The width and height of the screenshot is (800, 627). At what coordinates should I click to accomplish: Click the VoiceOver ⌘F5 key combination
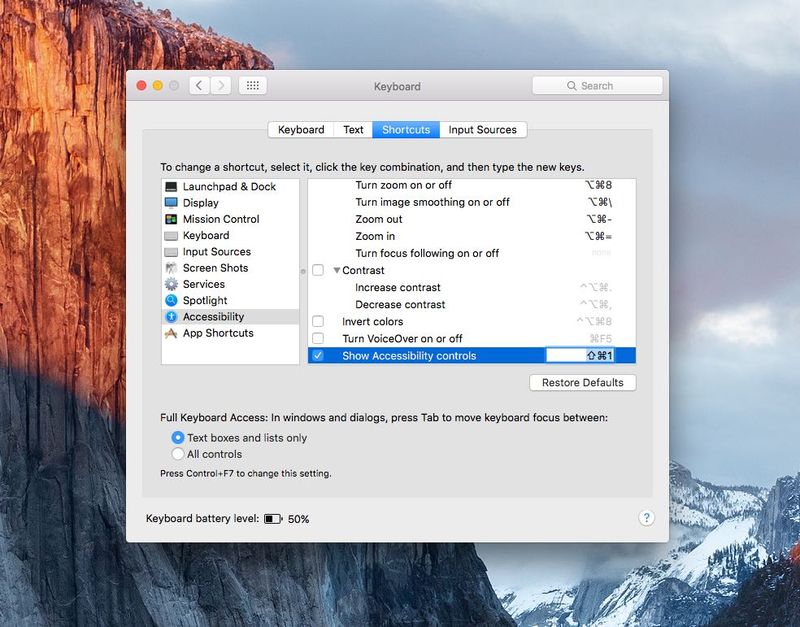[x=601, y=338]
